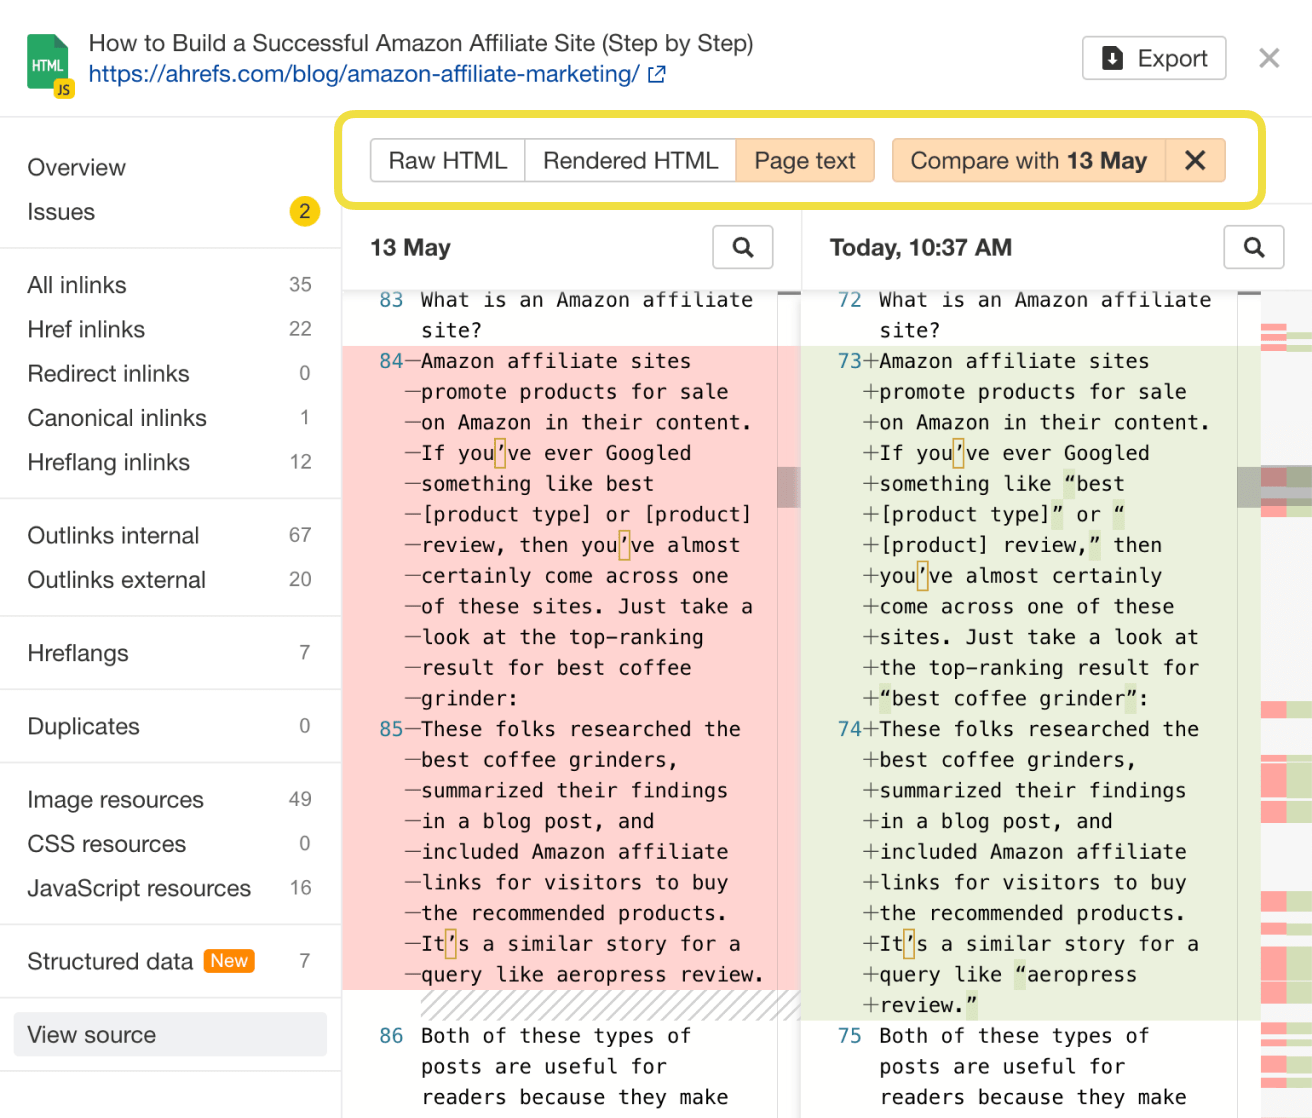Click line number 74 in Today pane

849,729
